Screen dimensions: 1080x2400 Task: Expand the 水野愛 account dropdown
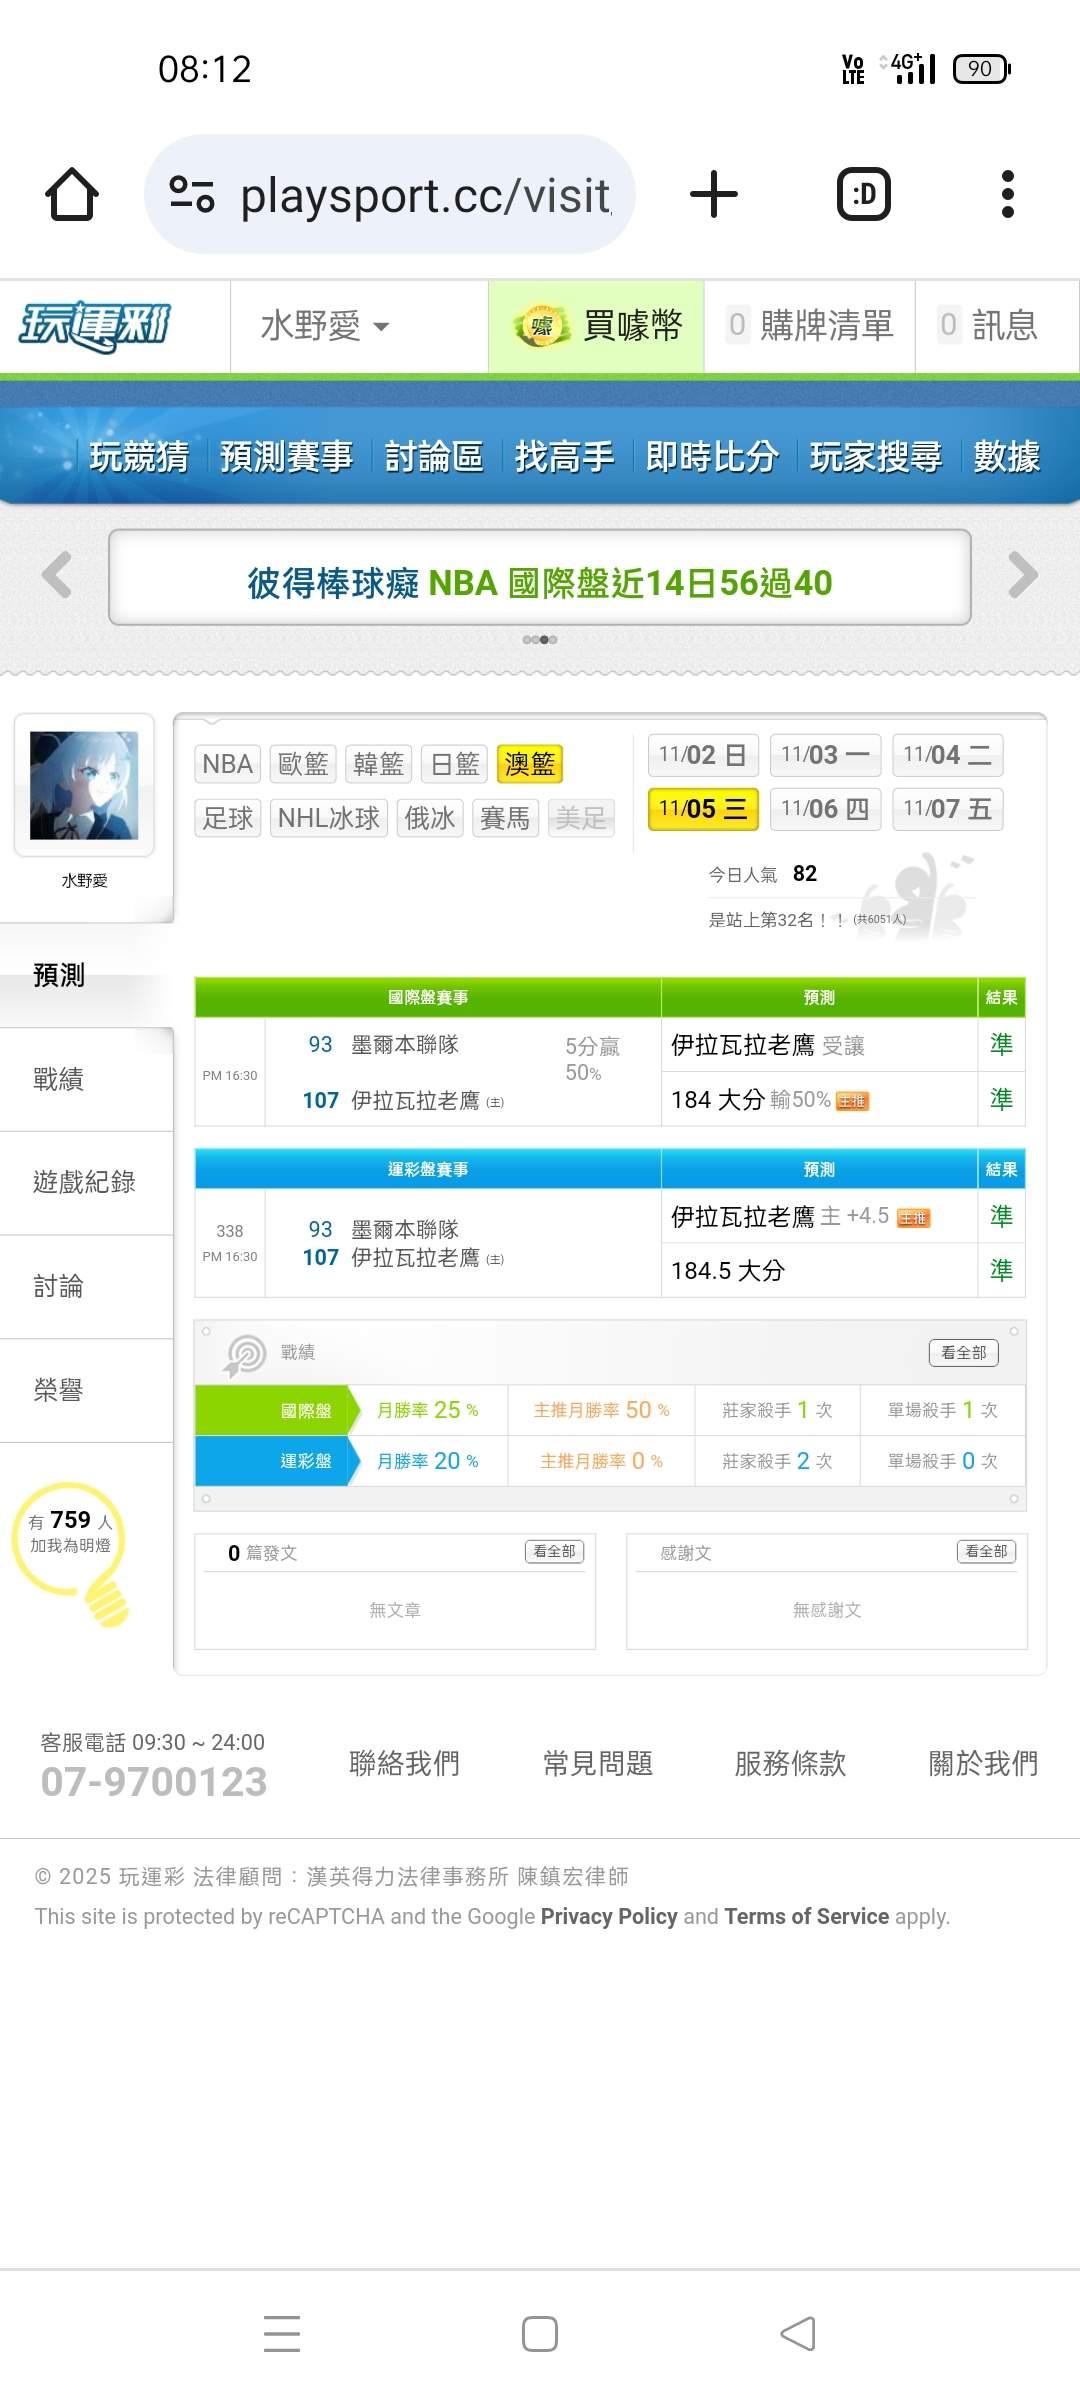click(325, 326)
